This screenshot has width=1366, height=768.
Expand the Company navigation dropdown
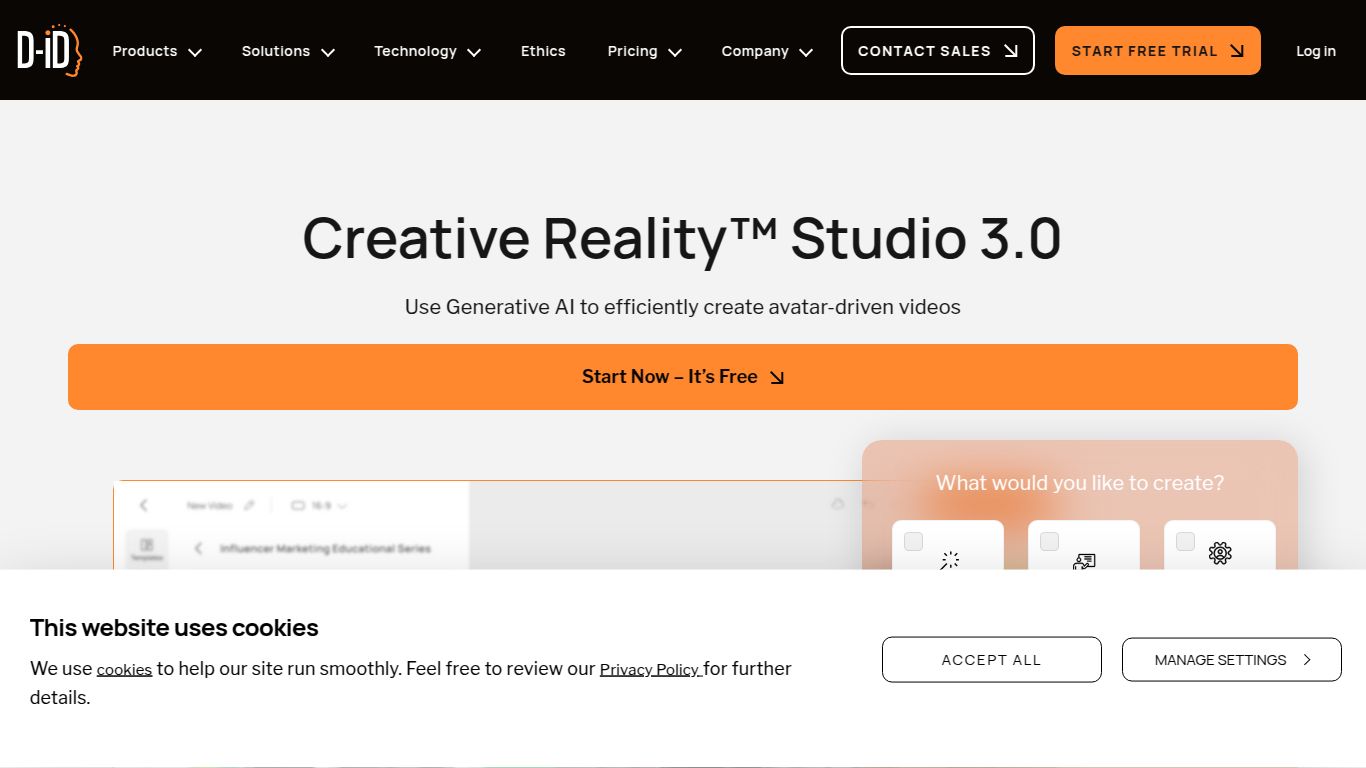click(766, 51)
